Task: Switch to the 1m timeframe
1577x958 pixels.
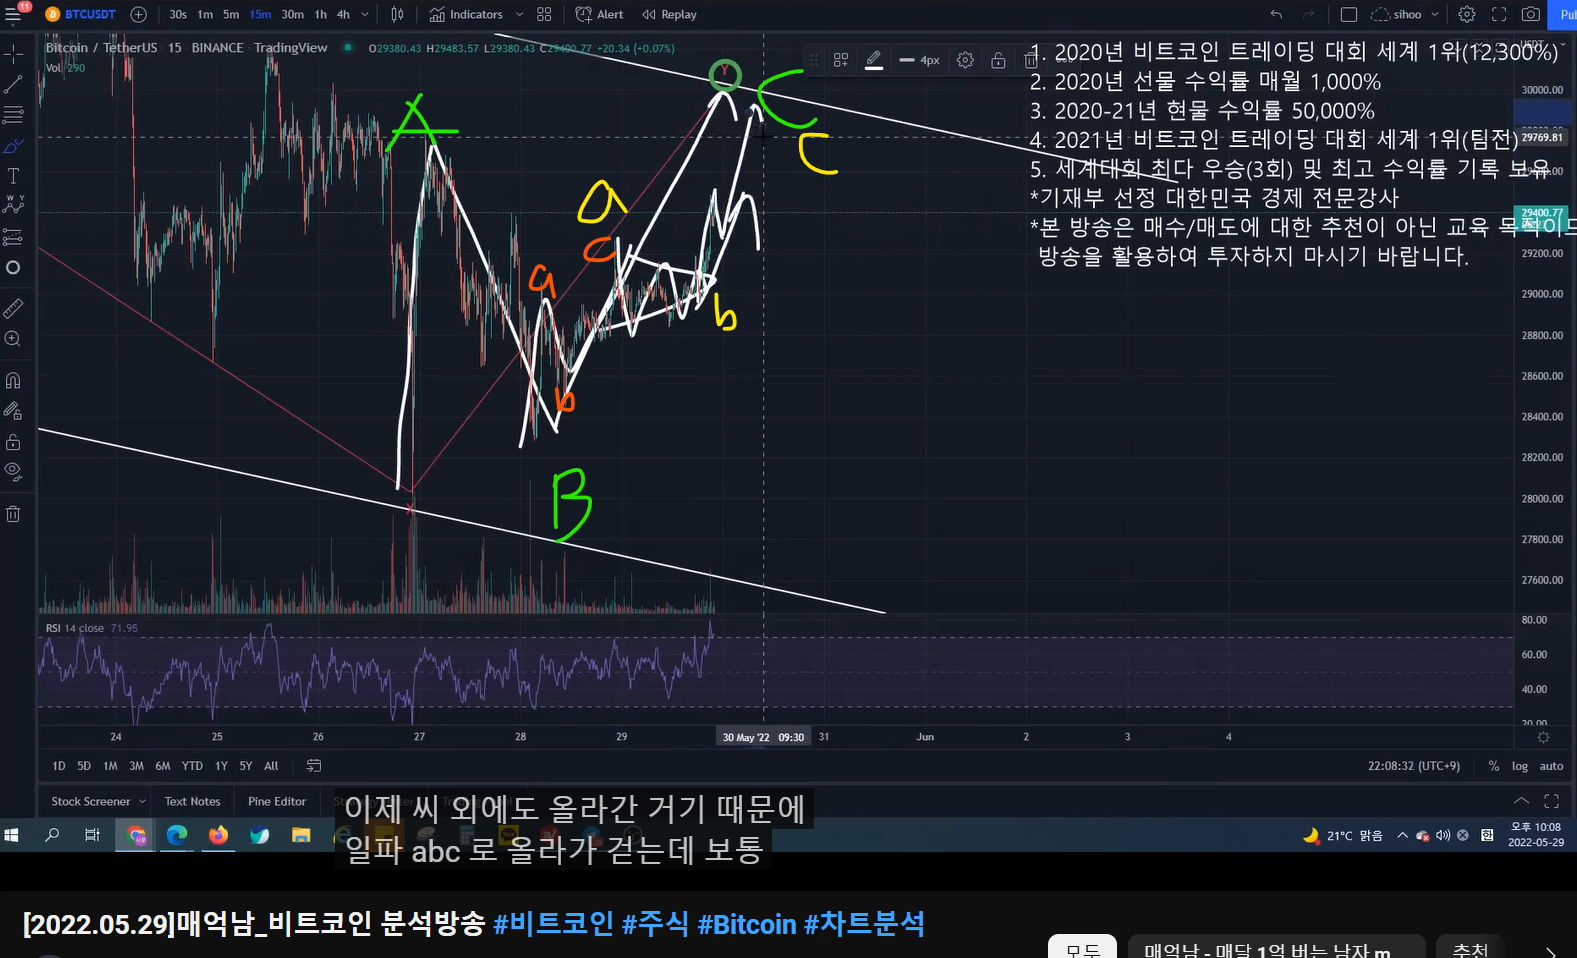Action: pyautogui.click(x=205, y=14)
